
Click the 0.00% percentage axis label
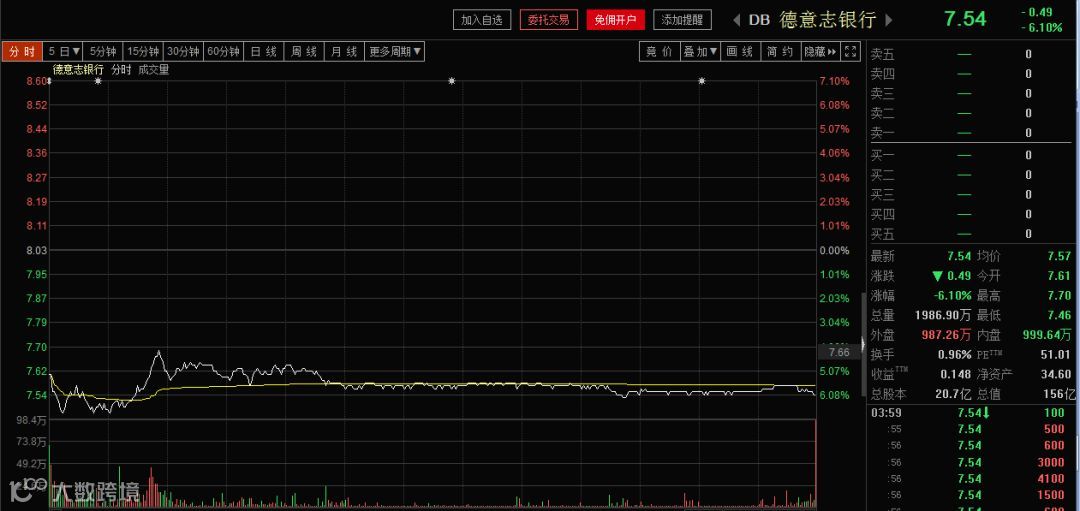(x=834, y=250)
